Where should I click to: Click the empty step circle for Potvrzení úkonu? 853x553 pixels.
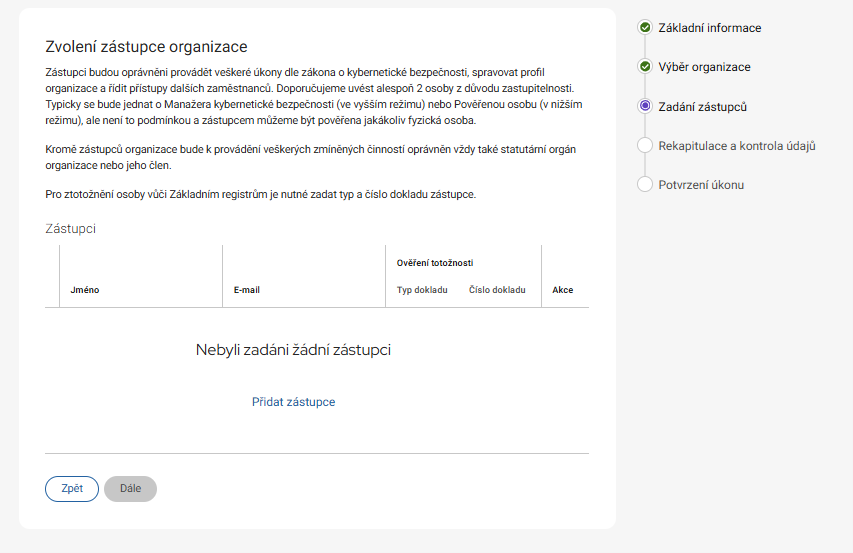coord(644,185)
